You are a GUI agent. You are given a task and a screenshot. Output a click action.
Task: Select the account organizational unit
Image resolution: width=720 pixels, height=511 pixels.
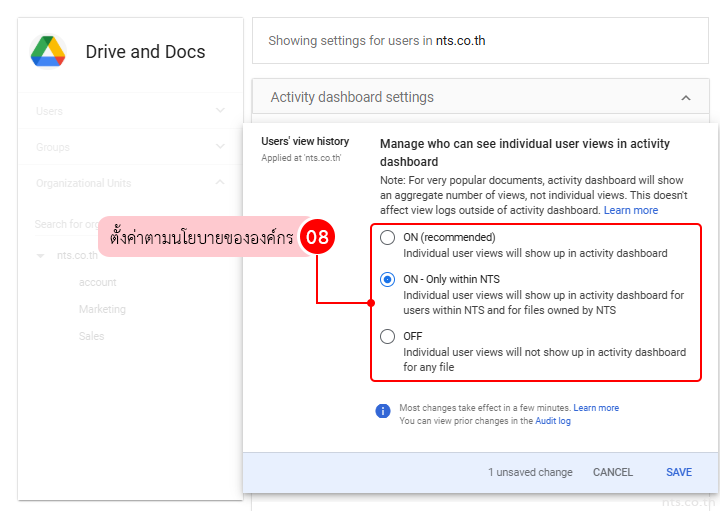click(x=98, y=283)
